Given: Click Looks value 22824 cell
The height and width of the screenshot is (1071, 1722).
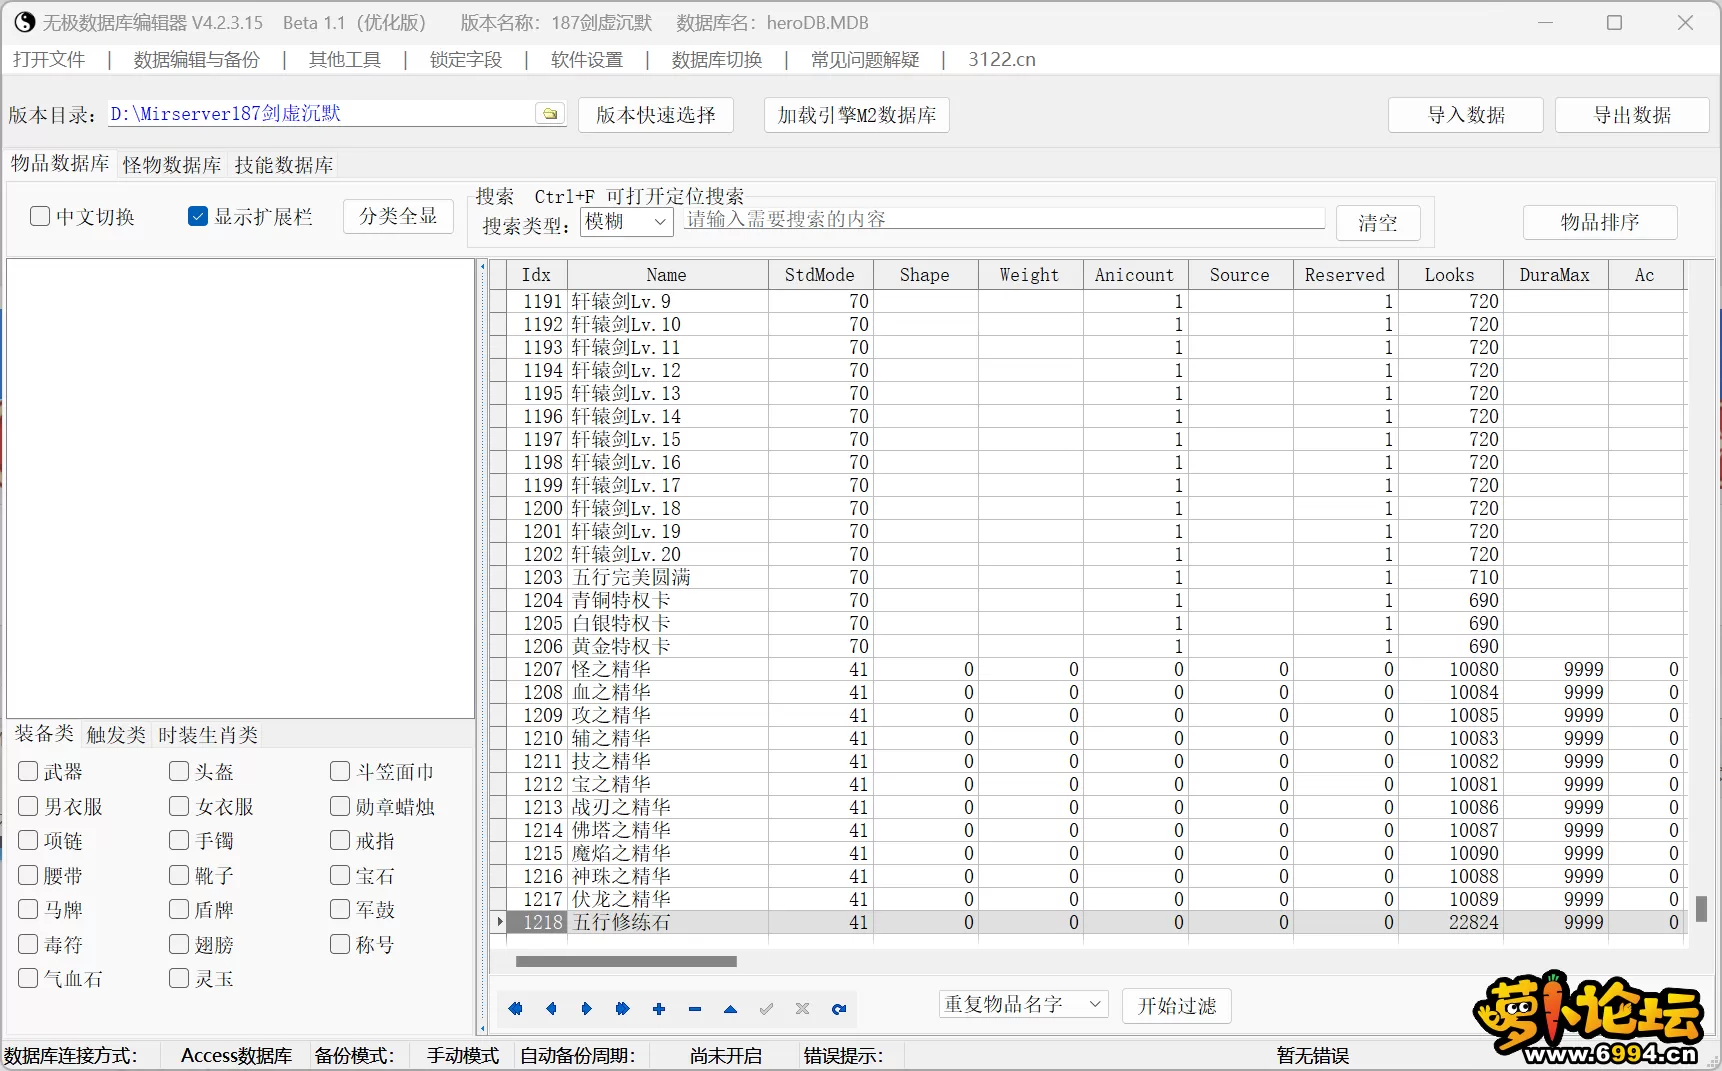Looking at the screenshot, I should tap(1450, 922).
